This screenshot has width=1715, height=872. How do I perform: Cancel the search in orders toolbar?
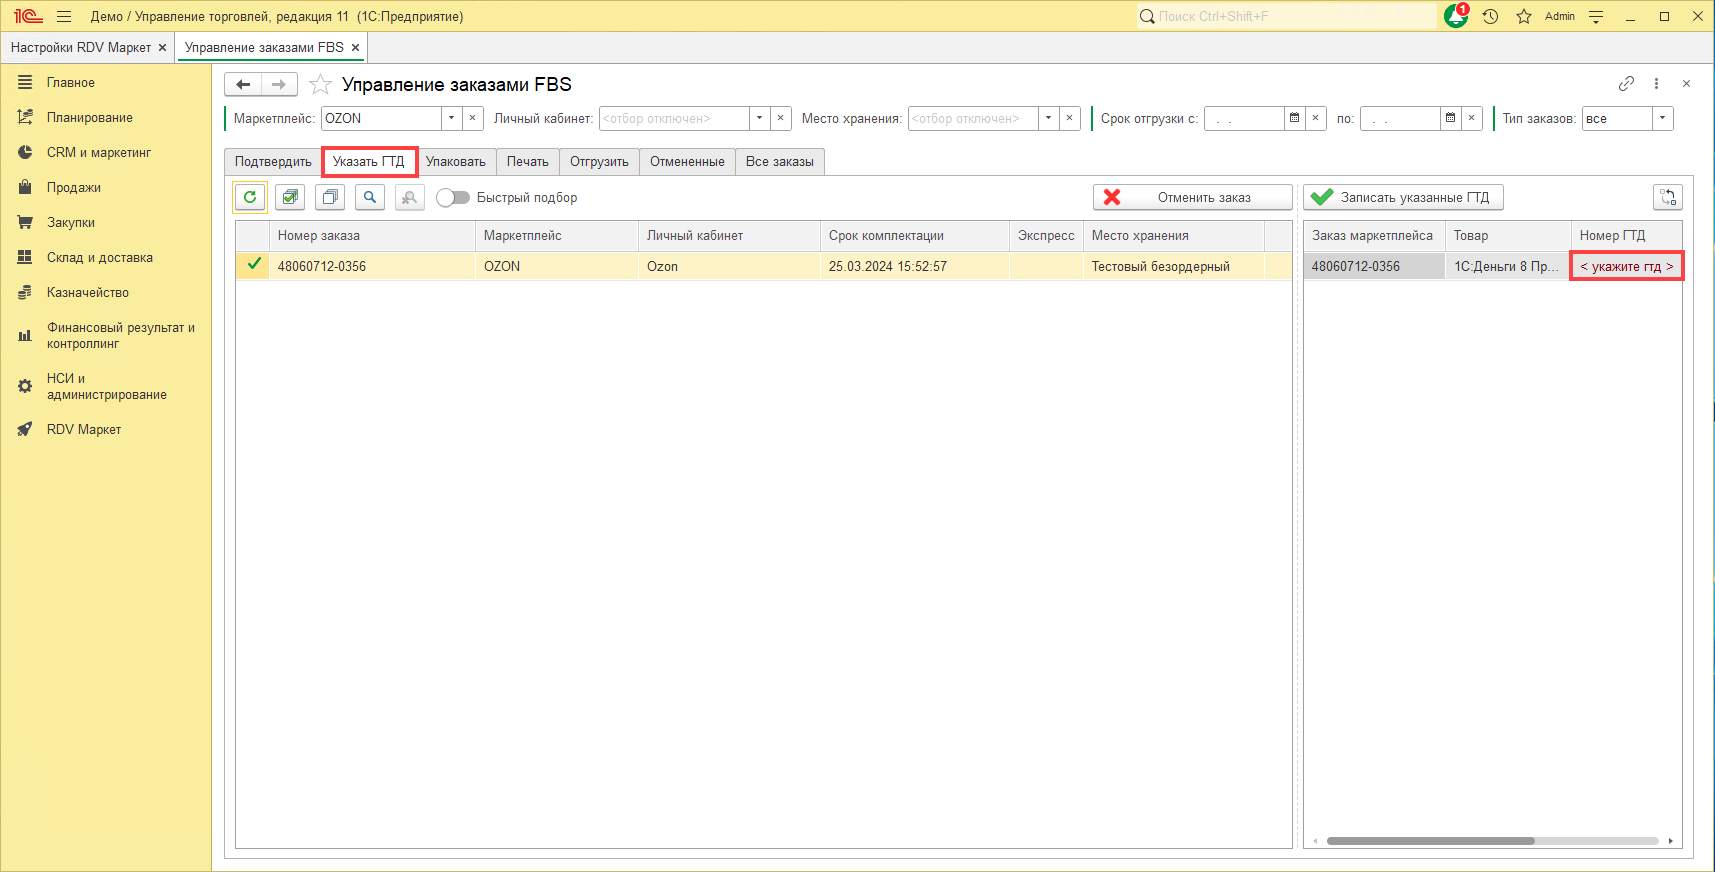tap(410, 197)
